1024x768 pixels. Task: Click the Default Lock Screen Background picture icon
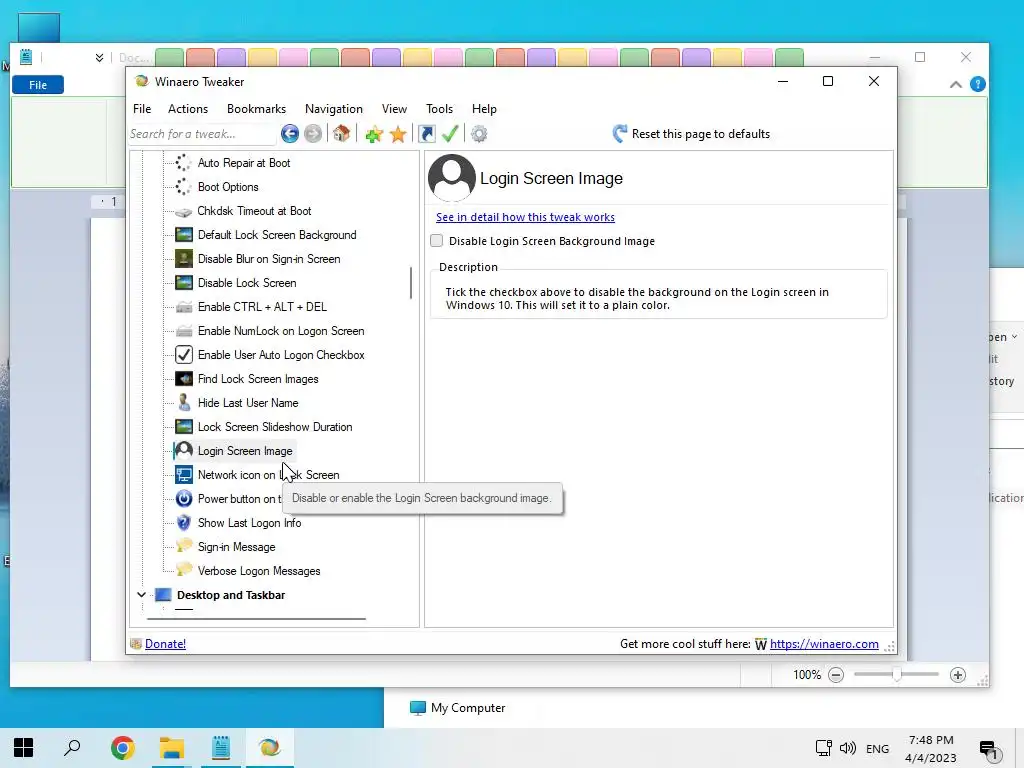coord(184,235)
